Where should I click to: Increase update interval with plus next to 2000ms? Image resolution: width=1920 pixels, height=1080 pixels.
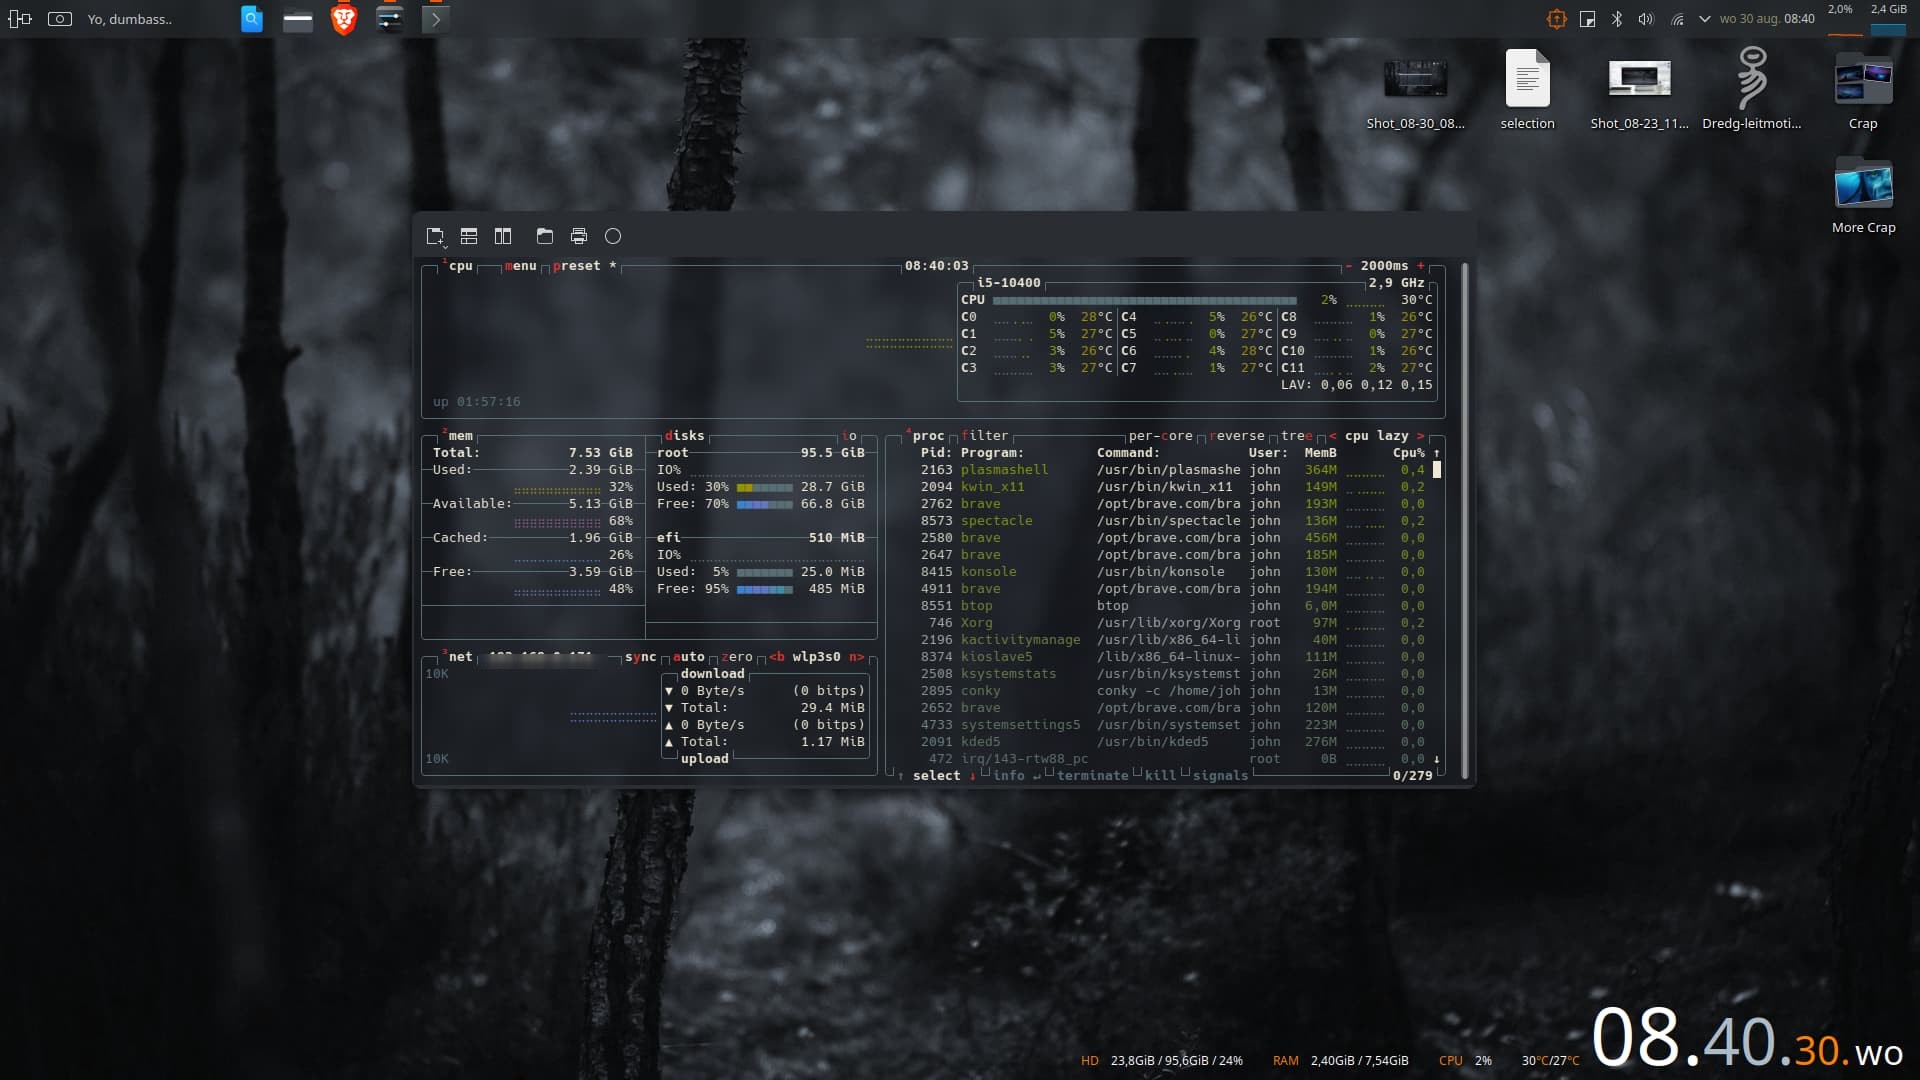[1420, 266]
